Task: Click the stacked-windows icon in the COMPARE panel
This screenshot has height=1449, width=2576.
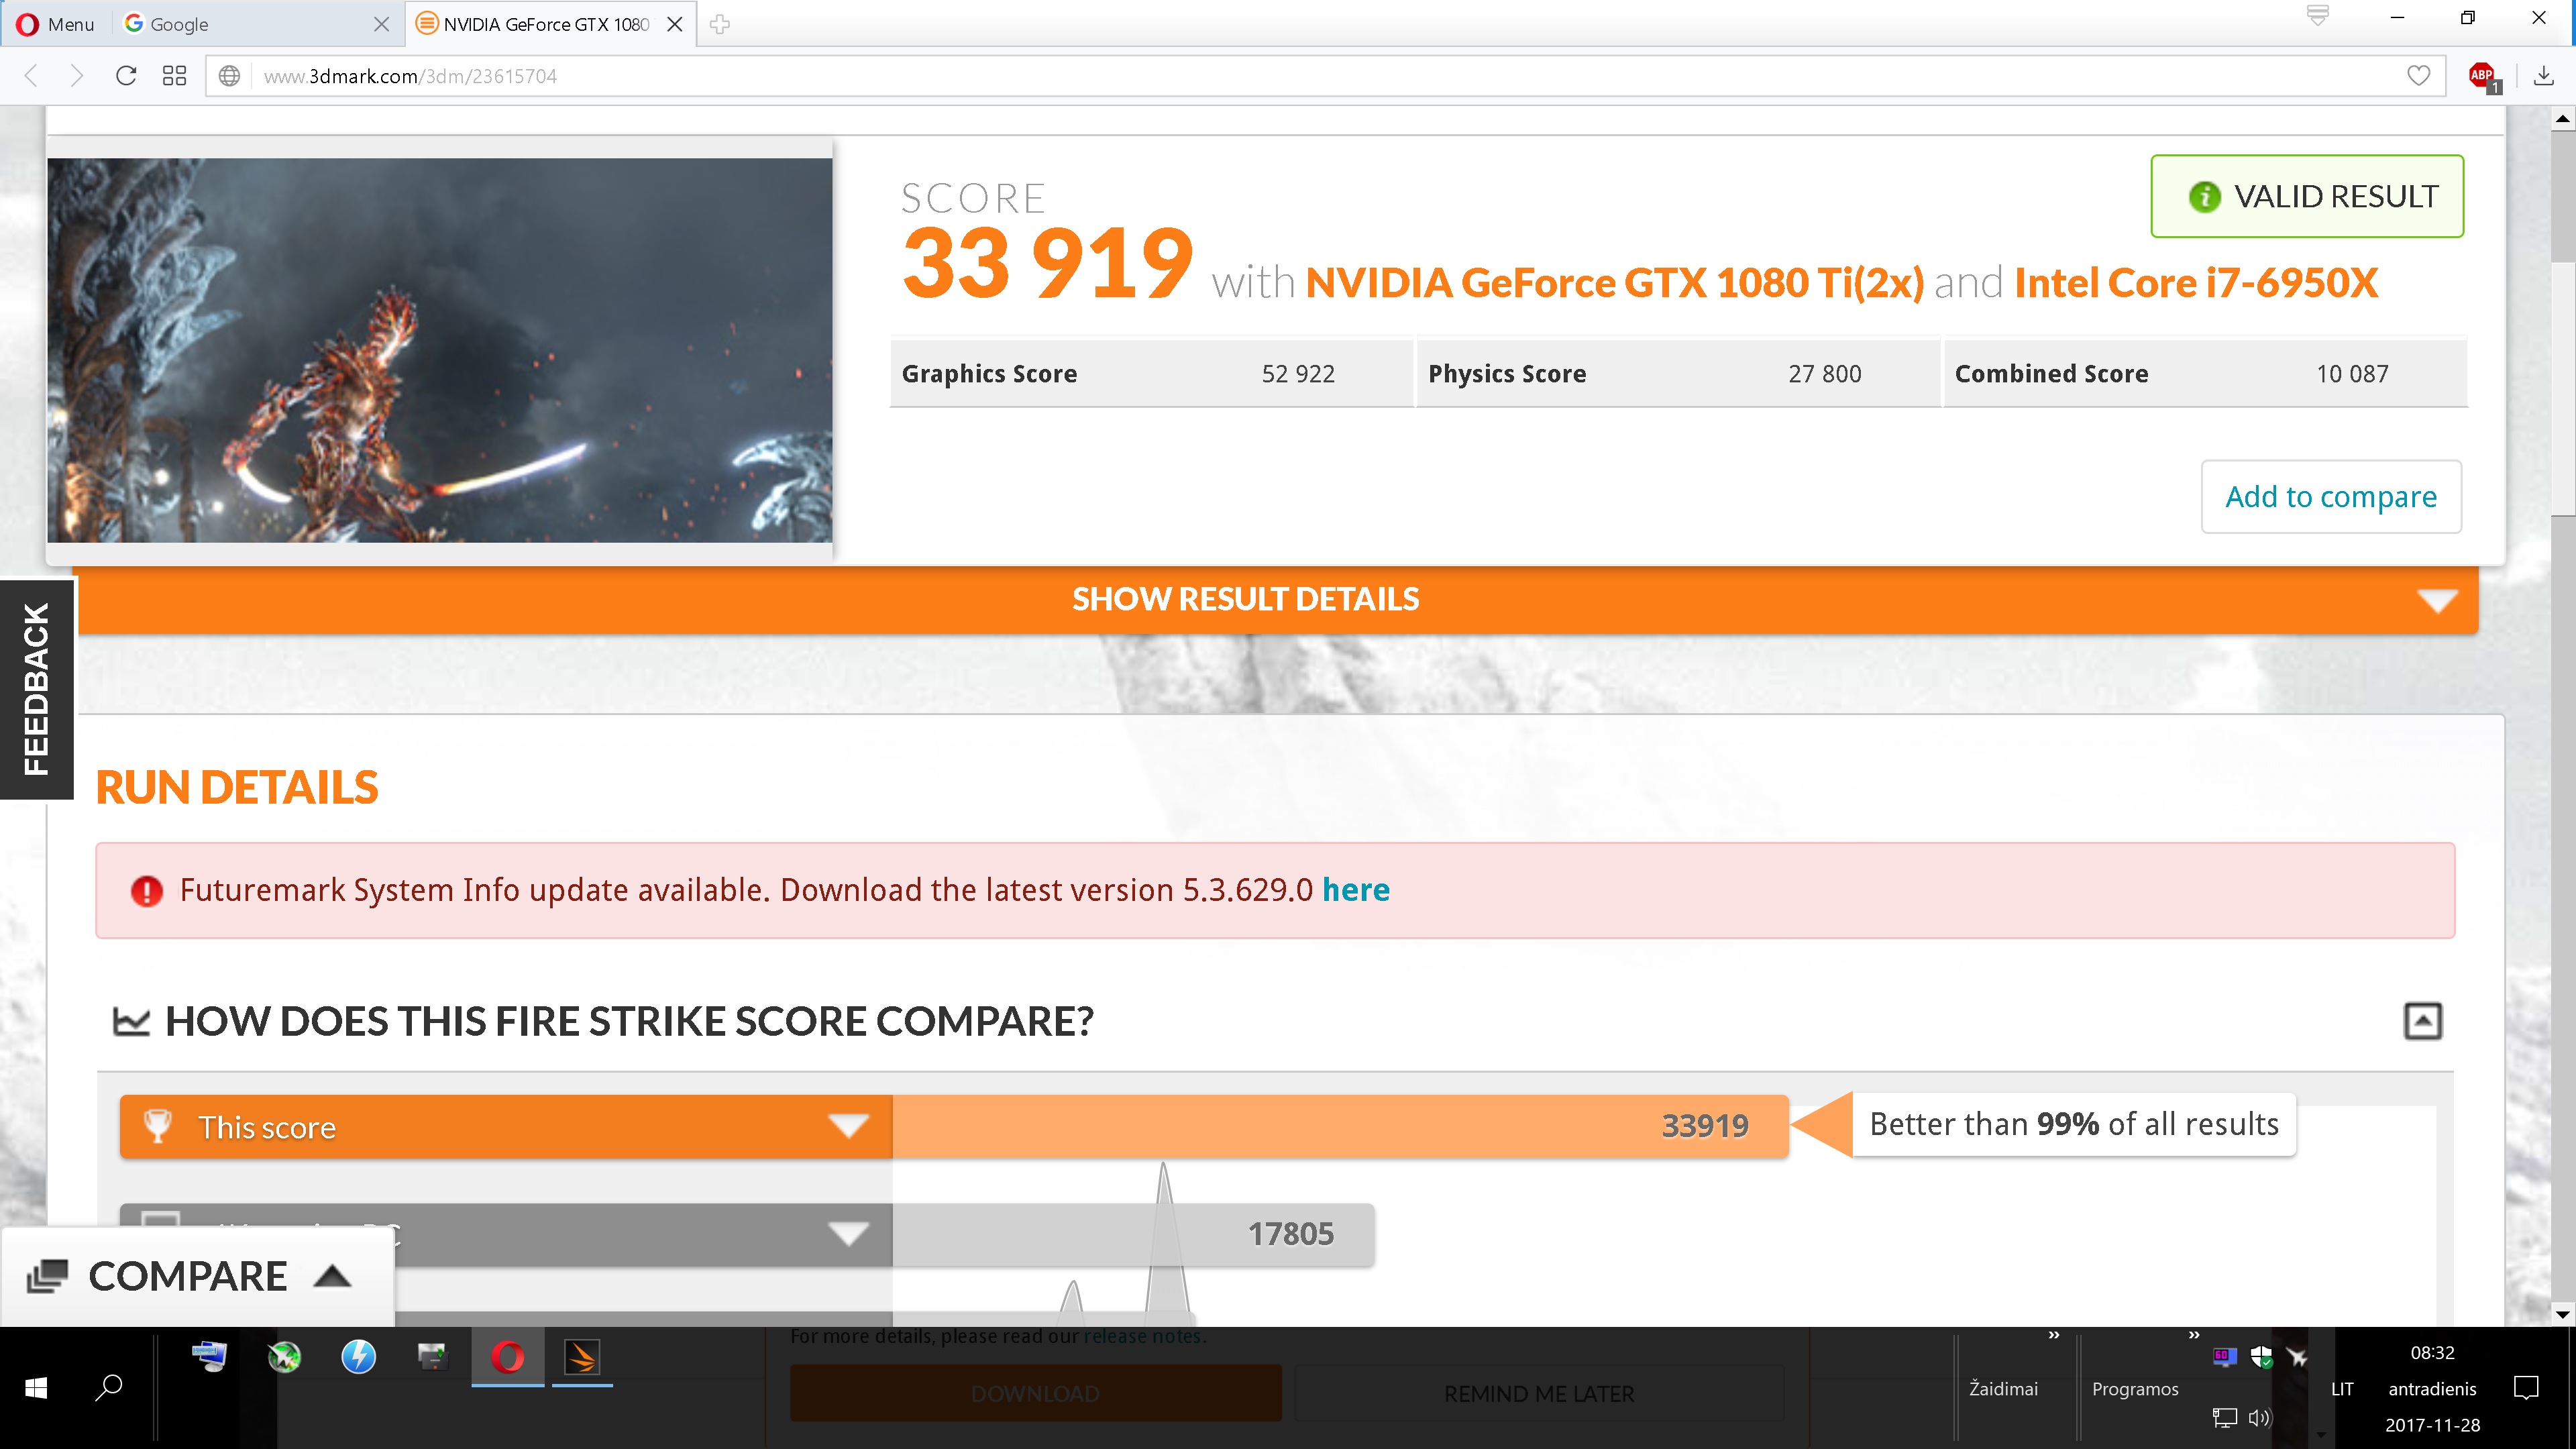Action: (47, 1276)
